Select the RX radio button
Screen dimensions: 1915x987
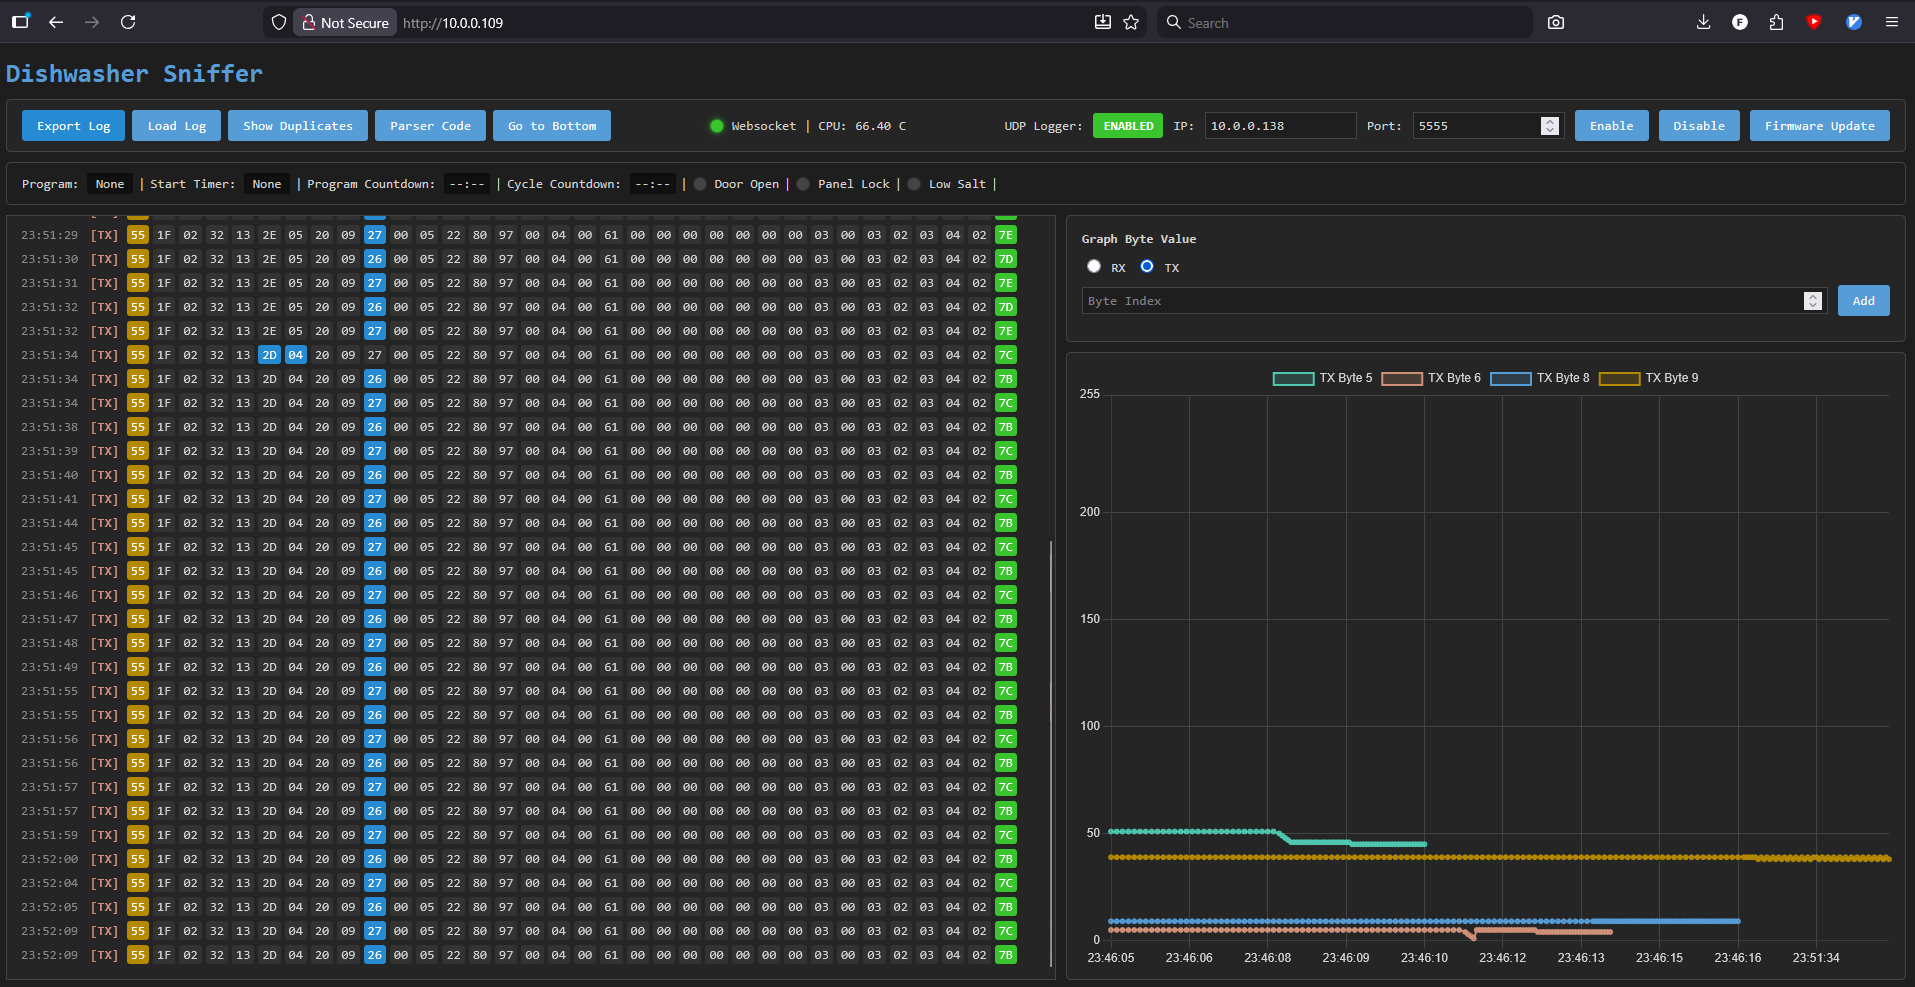coord(1094,266)
